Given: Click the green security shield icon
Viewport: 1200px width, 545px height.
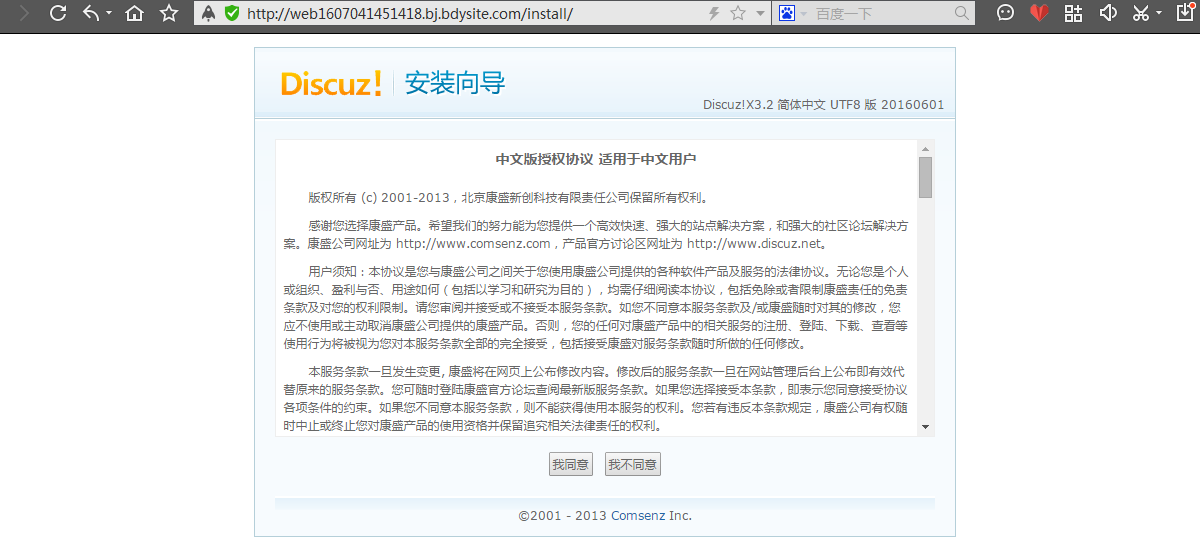Looking at the screenshot, I should tap(231, 14).
